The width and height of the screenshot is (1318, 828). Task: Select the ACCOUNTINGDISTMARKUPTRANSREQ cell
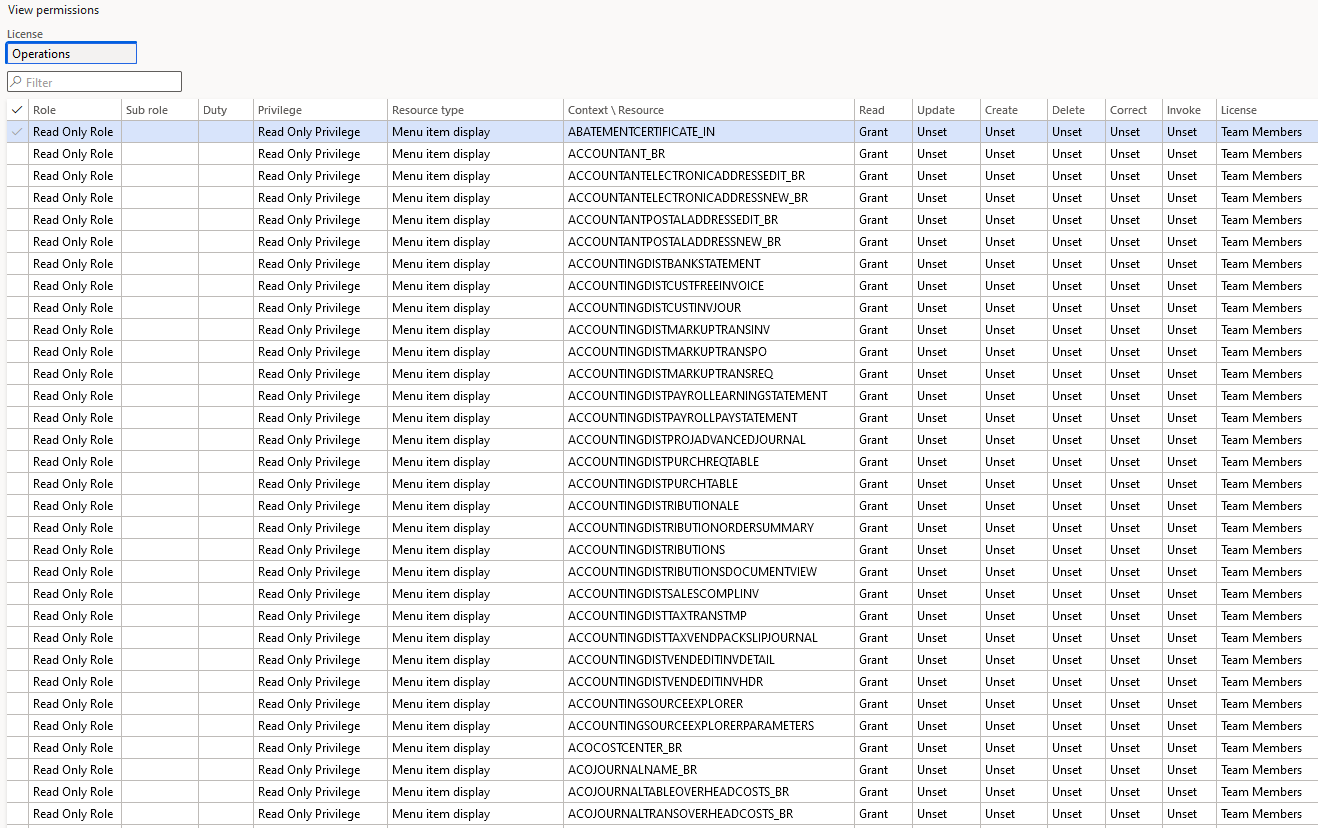pos(709,374)
